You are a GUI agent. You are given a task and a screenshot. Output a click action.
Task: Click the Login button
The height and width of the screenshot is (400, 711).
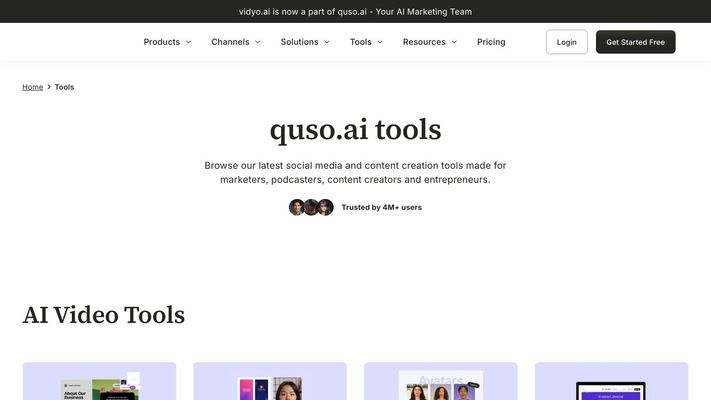(x=566, y=42)
